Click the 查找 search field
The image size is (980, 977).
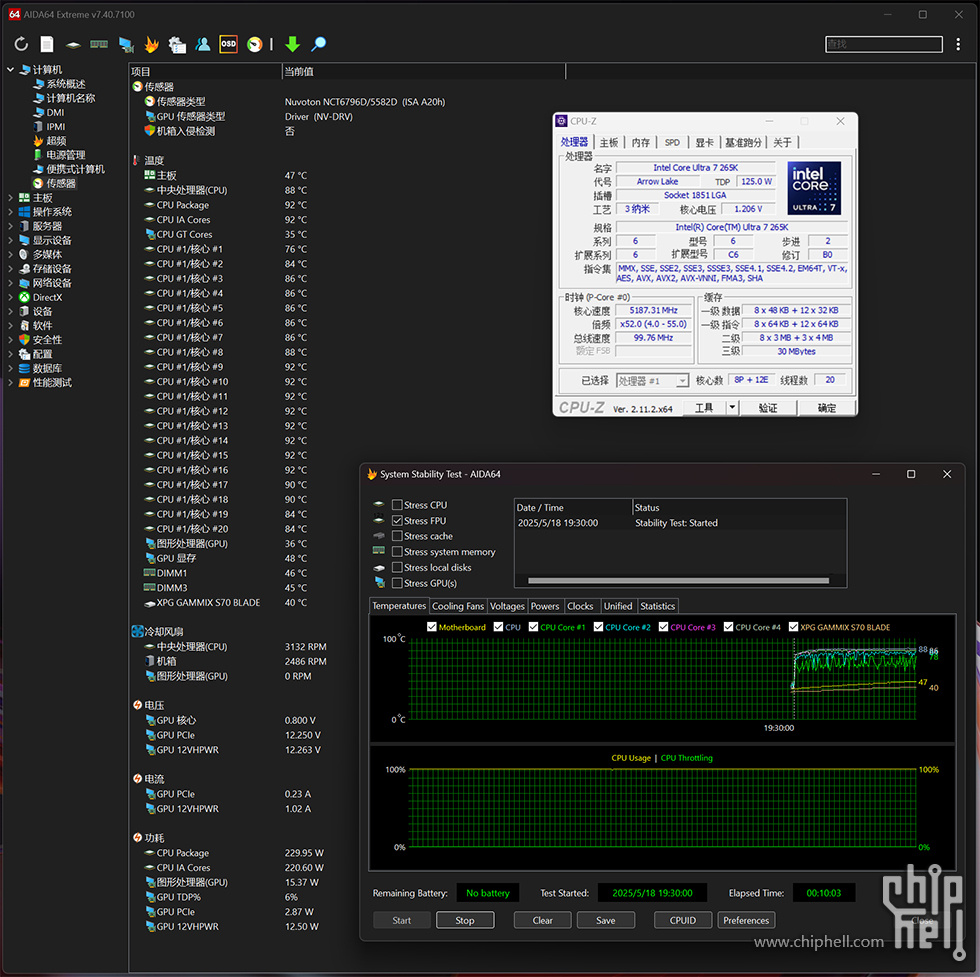click(884, 44)
